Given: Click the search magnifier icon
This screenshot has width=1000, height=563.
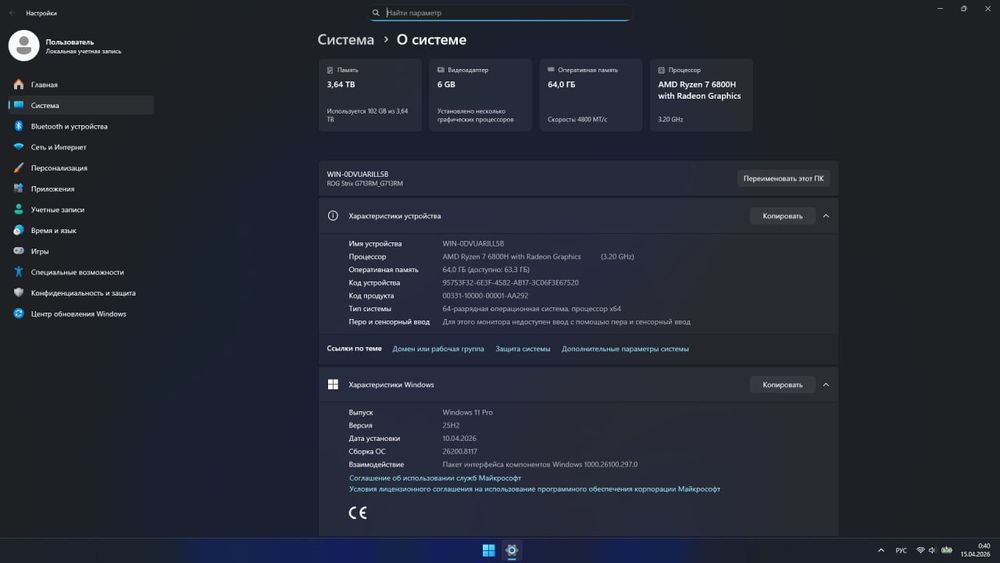Looking at the screenshot, I should point(376,13).
